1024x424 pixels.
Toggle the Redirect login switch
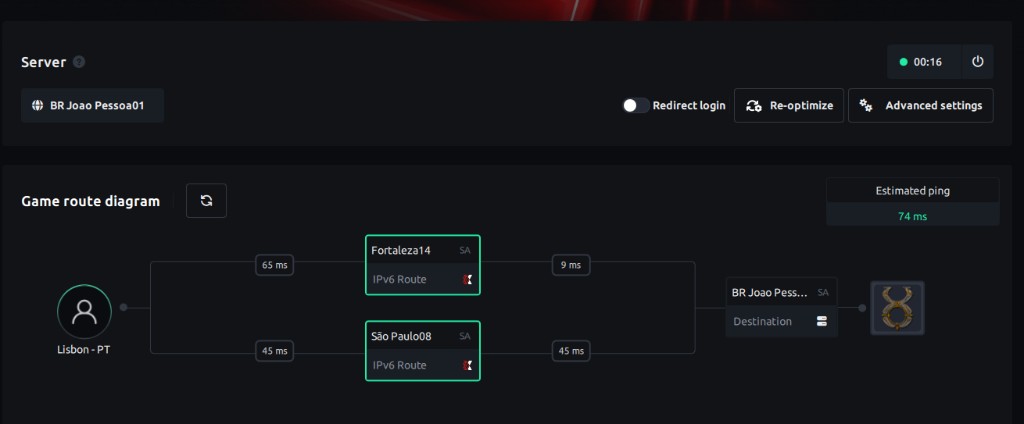tap(635, 105)
